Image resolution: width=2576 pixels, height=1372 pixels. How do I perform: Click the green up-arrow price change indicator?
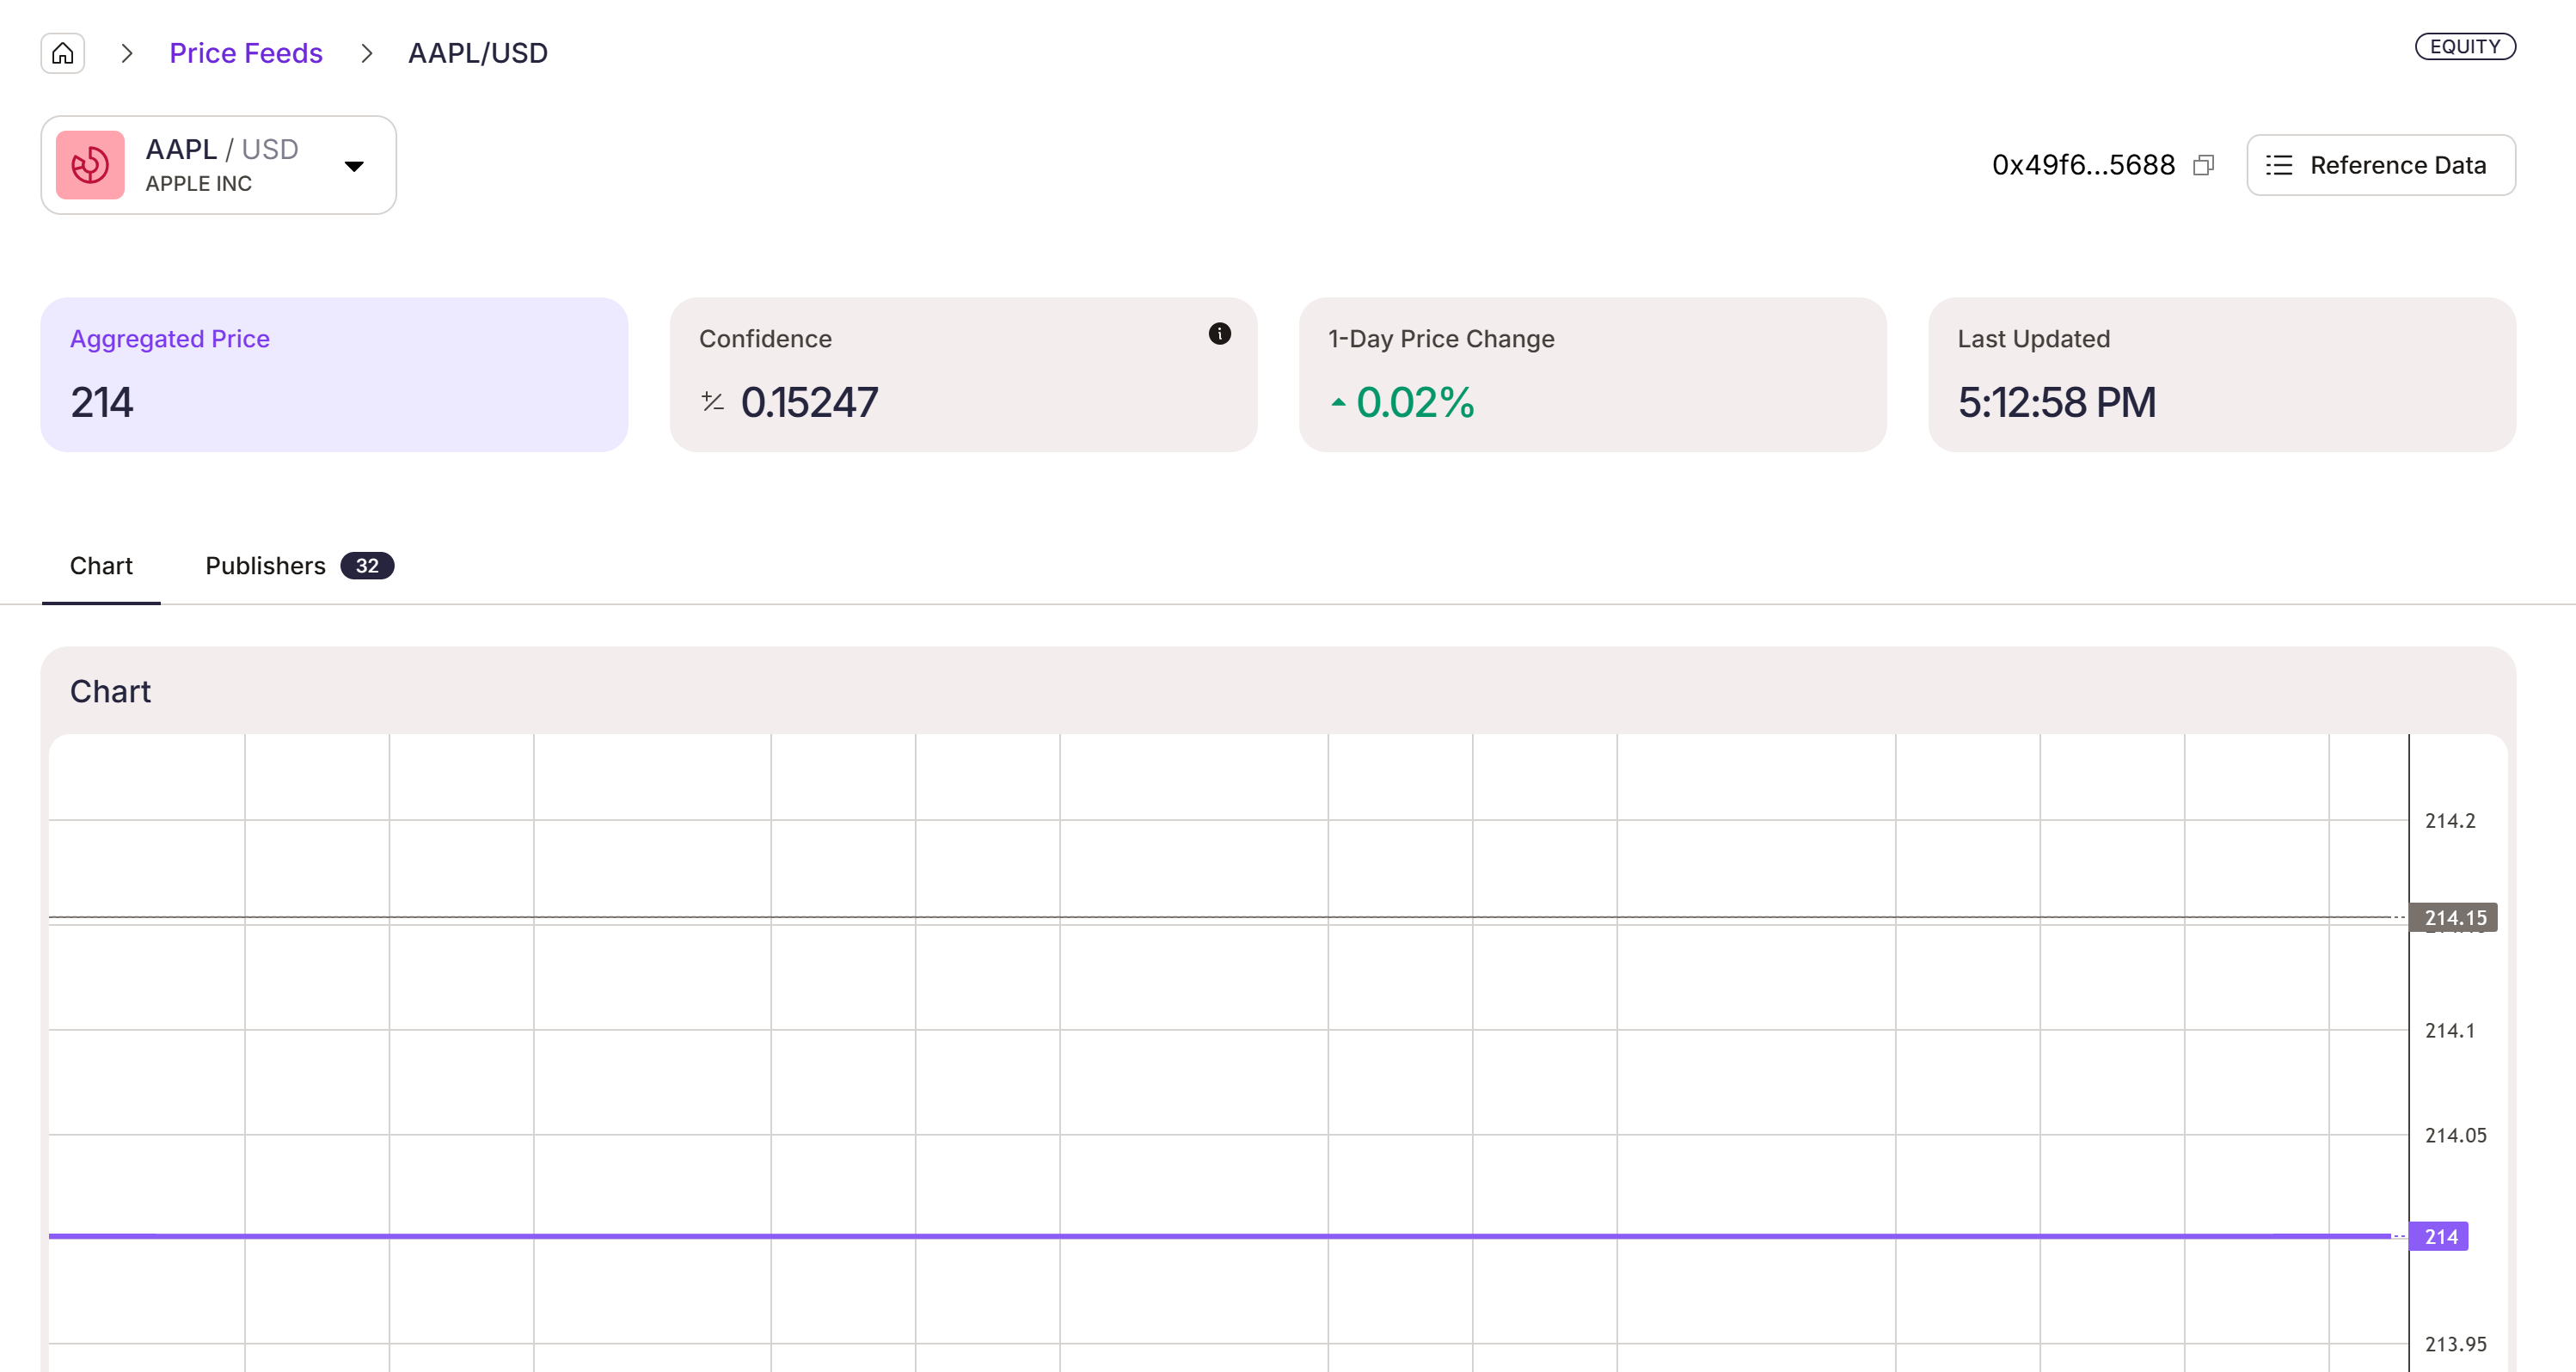pyautogui.click(x=1338, y=402)
